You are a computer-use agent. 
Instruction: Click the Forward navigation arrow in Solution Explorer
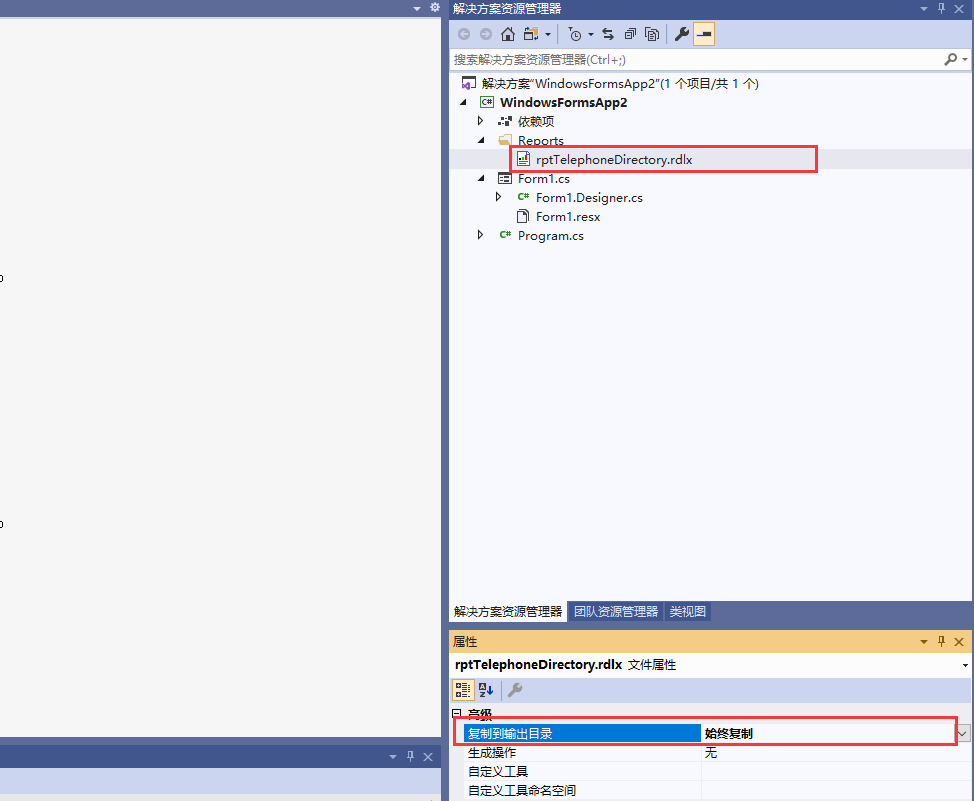[486, 34]
